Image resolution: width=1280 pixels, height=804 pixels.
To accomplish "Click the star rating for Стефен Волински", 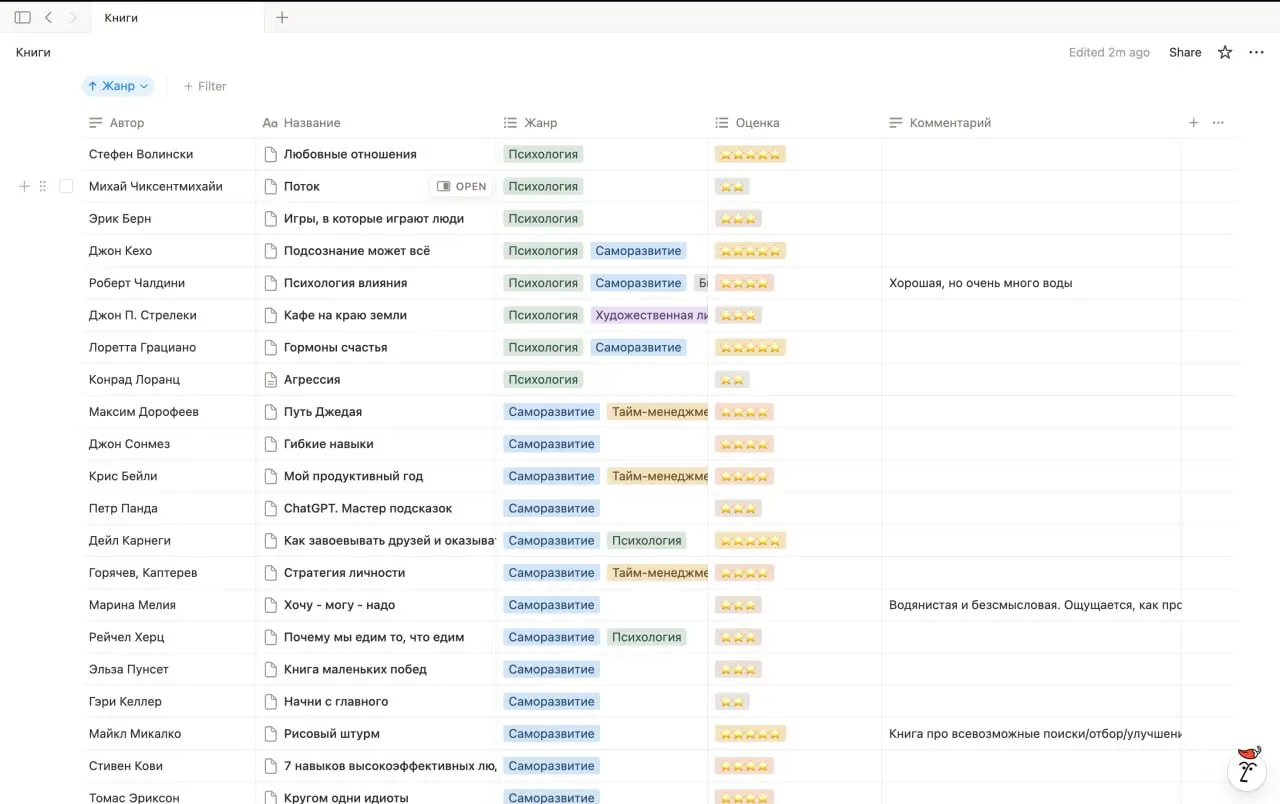I will [x=750, y=154].
